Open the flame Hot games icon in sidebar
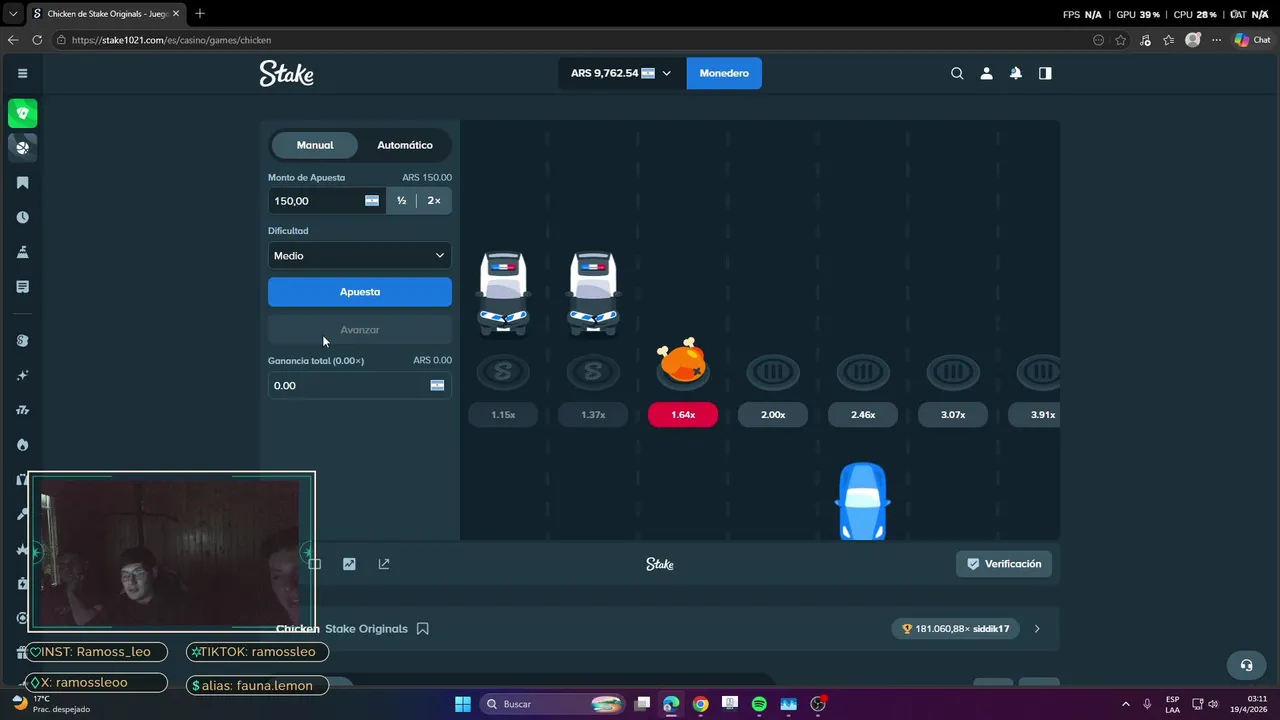Viewport: 1280px width, 720px height. (x=22, y=444)
